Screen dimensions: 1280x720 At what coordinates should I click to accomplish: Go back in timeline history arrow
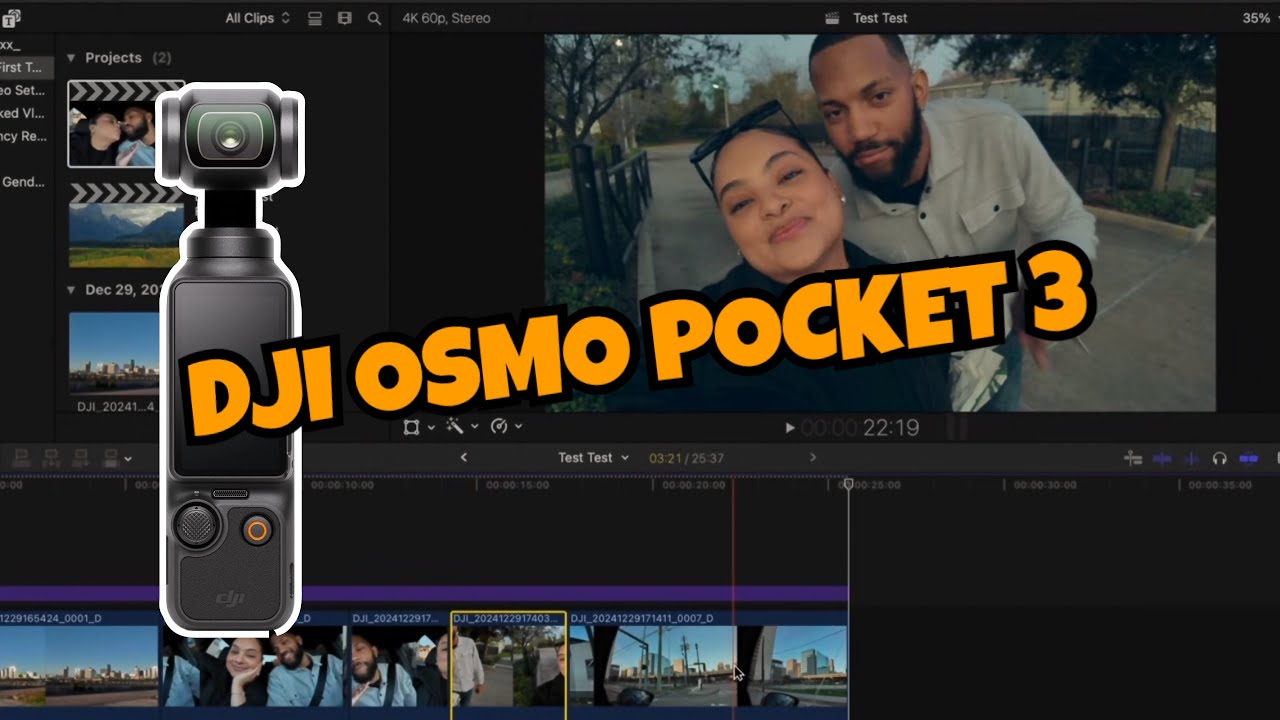pyautogui.click(x=463, y=457)
